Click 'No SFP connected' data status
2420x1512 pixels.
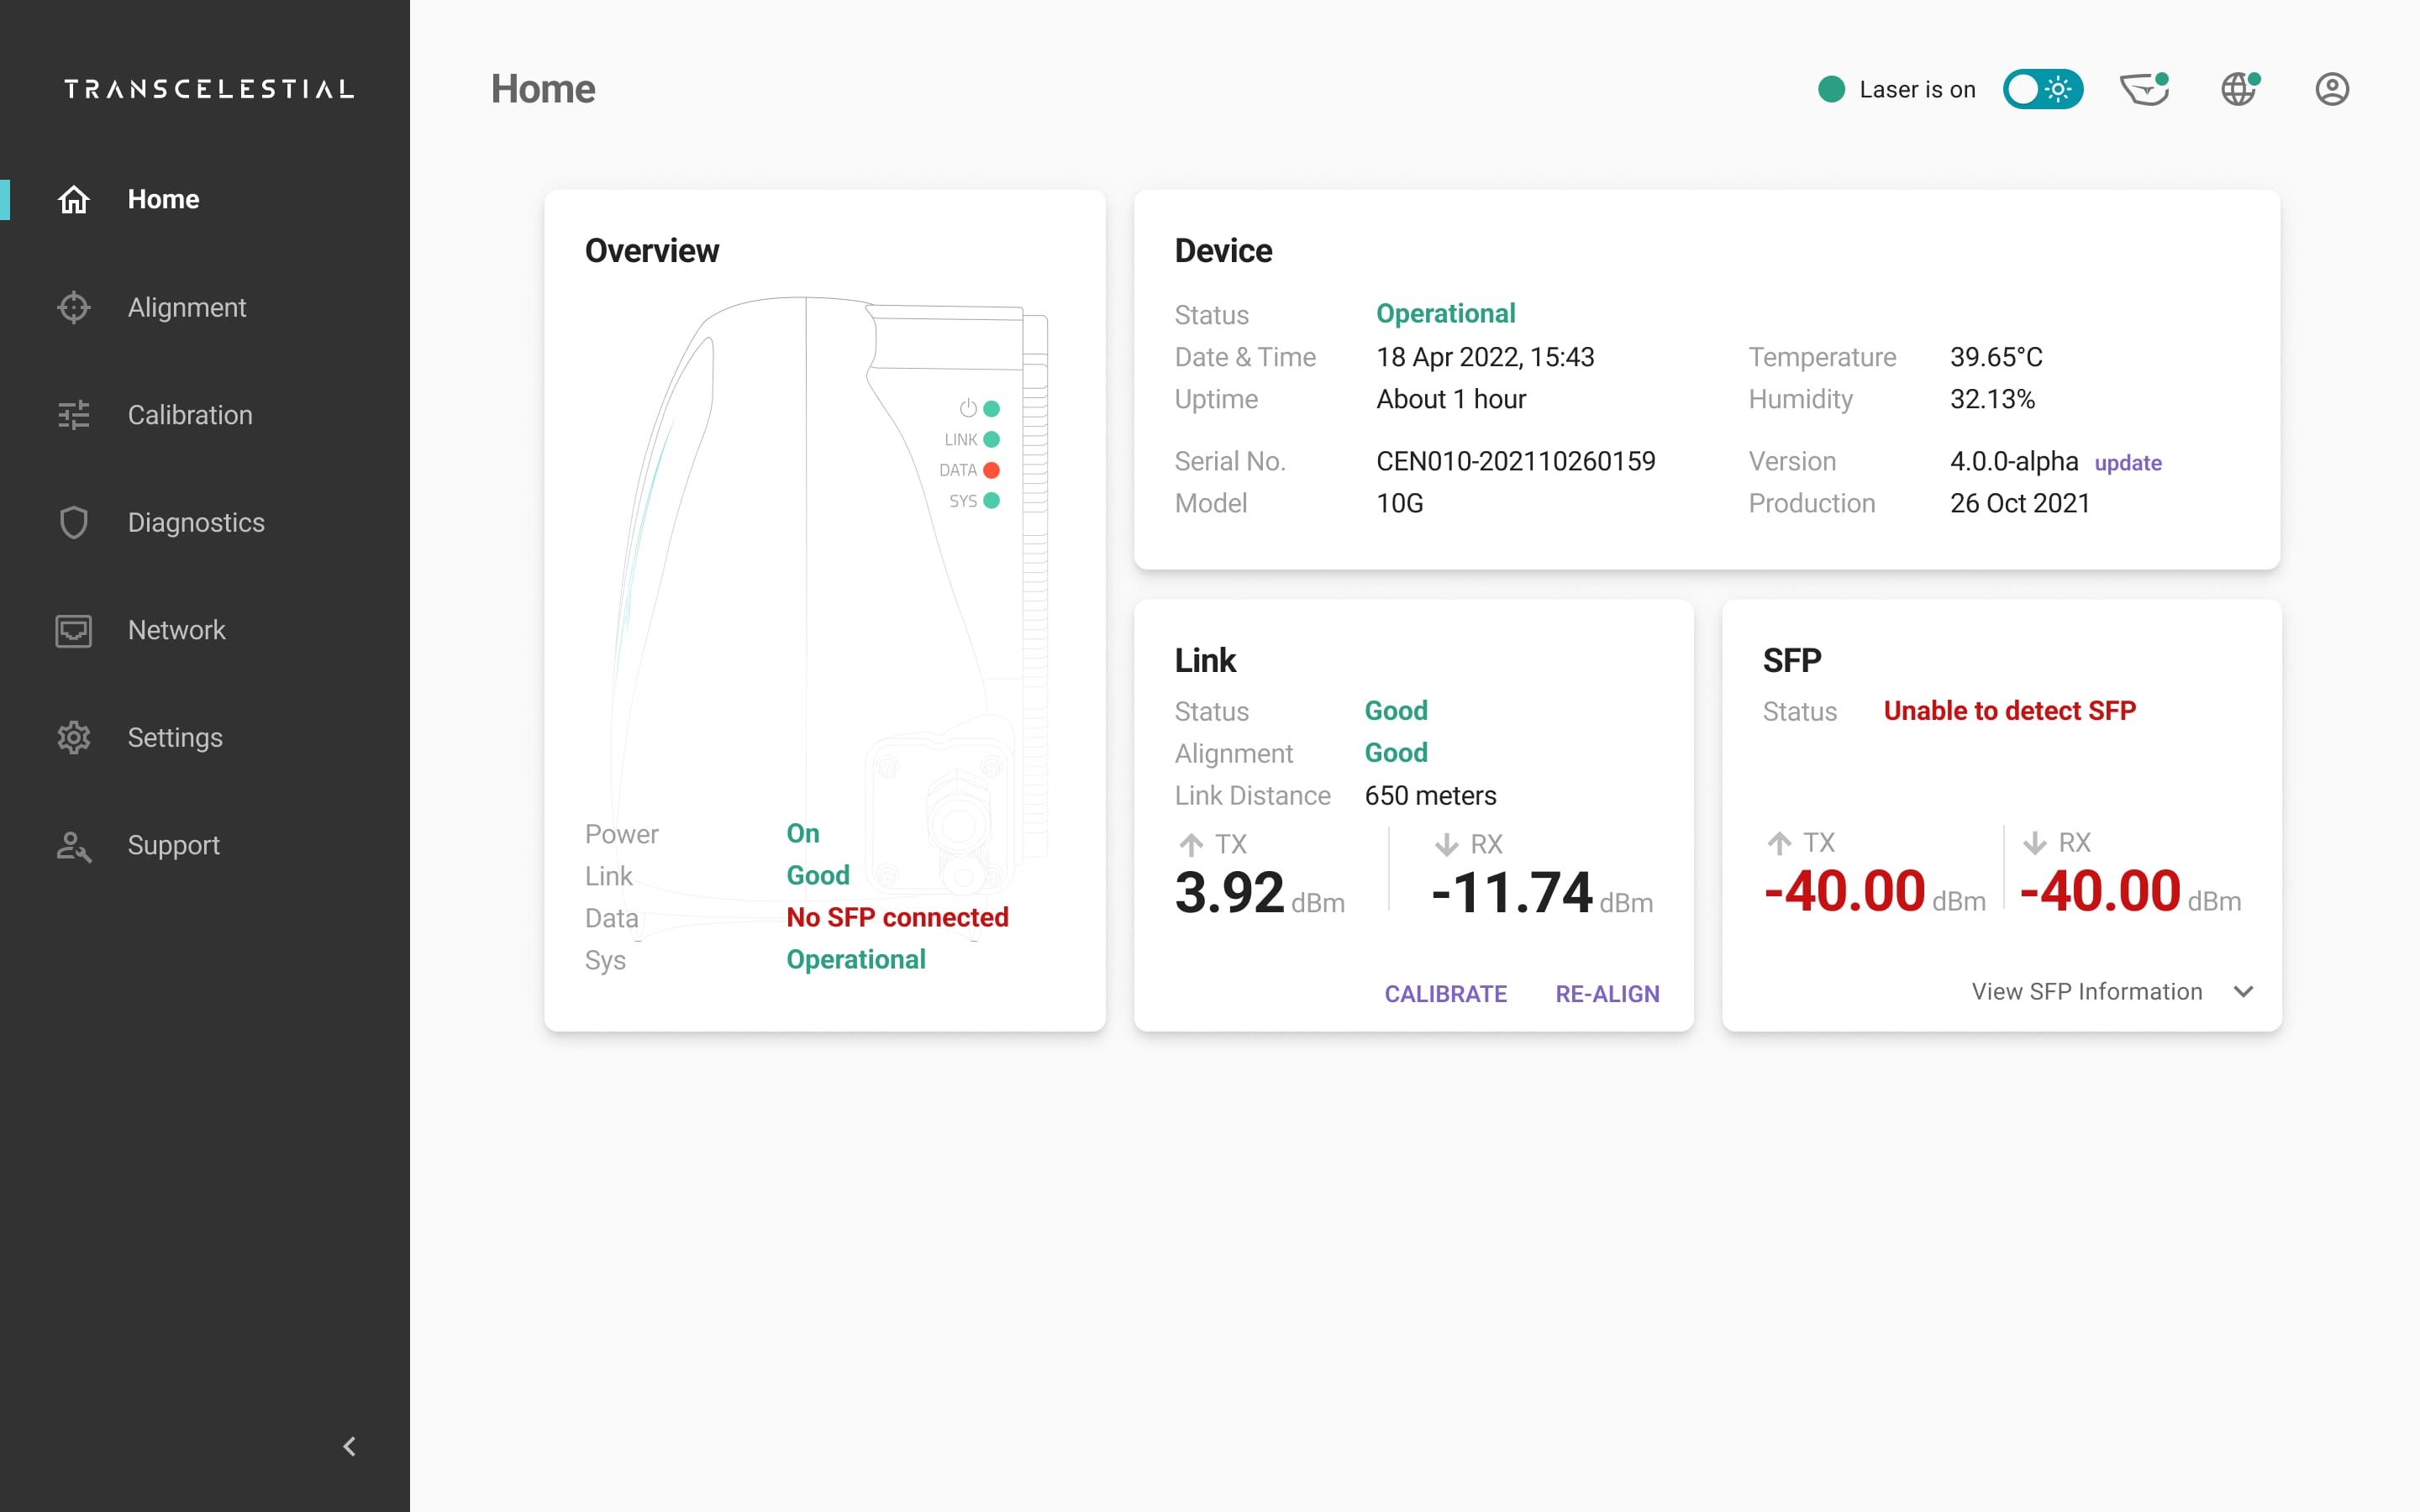tap(897, 917)
